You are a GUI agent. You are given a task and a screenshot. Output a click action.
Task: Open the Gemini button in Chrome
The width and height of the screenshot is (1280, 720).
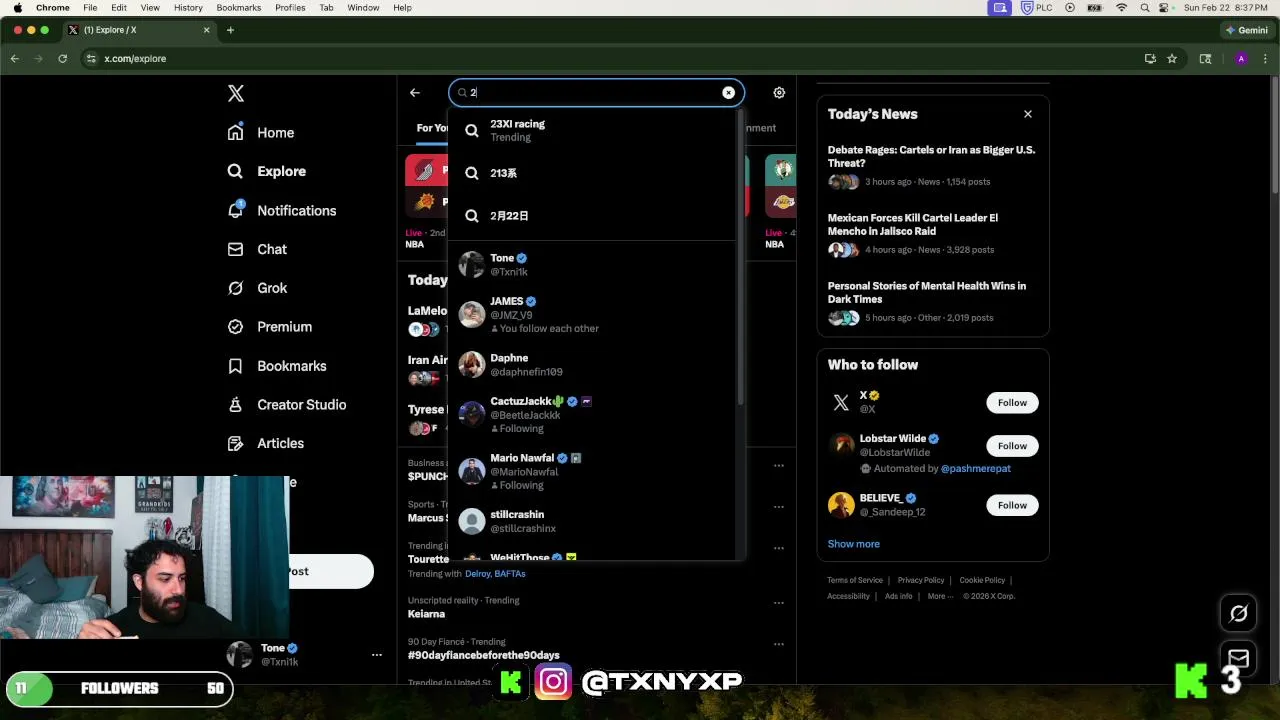click(x=1246, y=30)
